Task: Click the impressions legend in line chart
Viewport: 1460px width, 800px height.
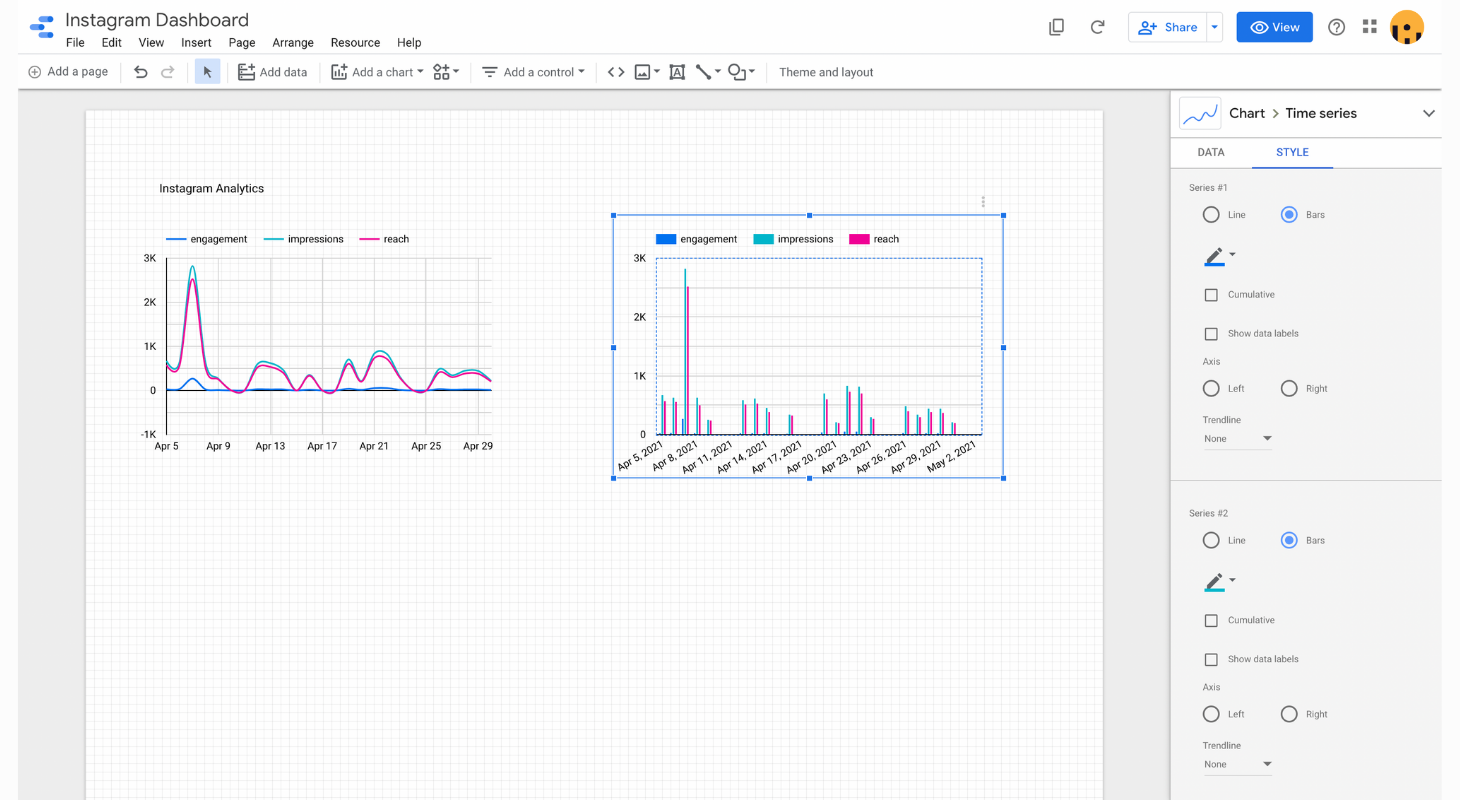Action: pyautogui.click(x=303, y=239)
